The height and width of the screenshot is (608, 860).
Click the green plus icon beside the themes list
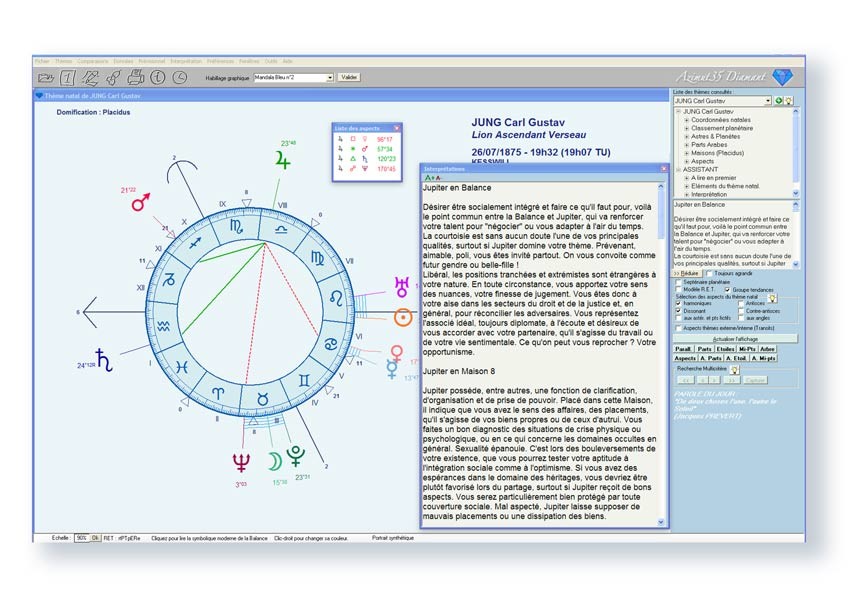[x=778, y=100]
